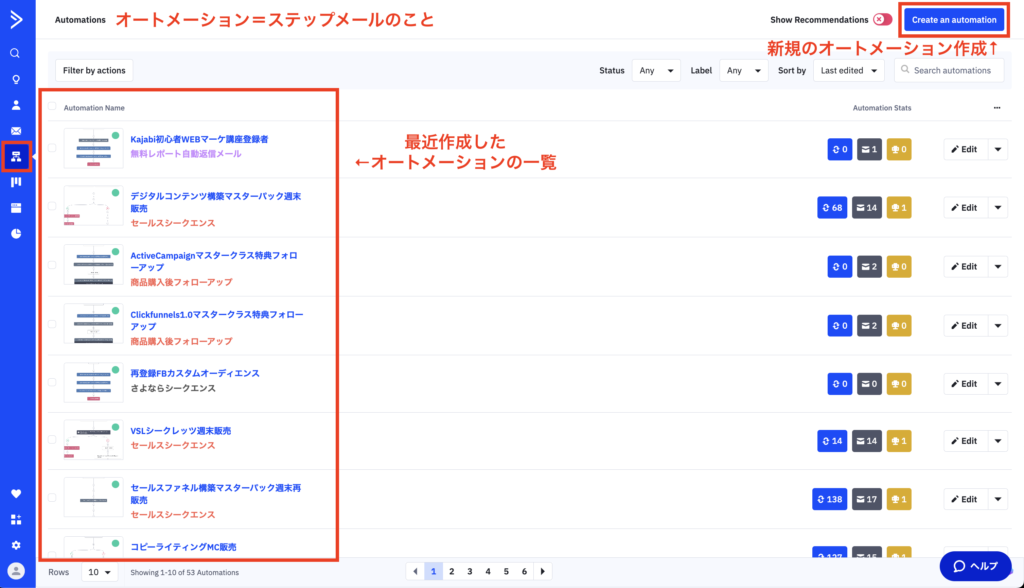Jump to page 6 in the pagination
The height and width of the screenshot is (588, 1024).
point(524,572)
